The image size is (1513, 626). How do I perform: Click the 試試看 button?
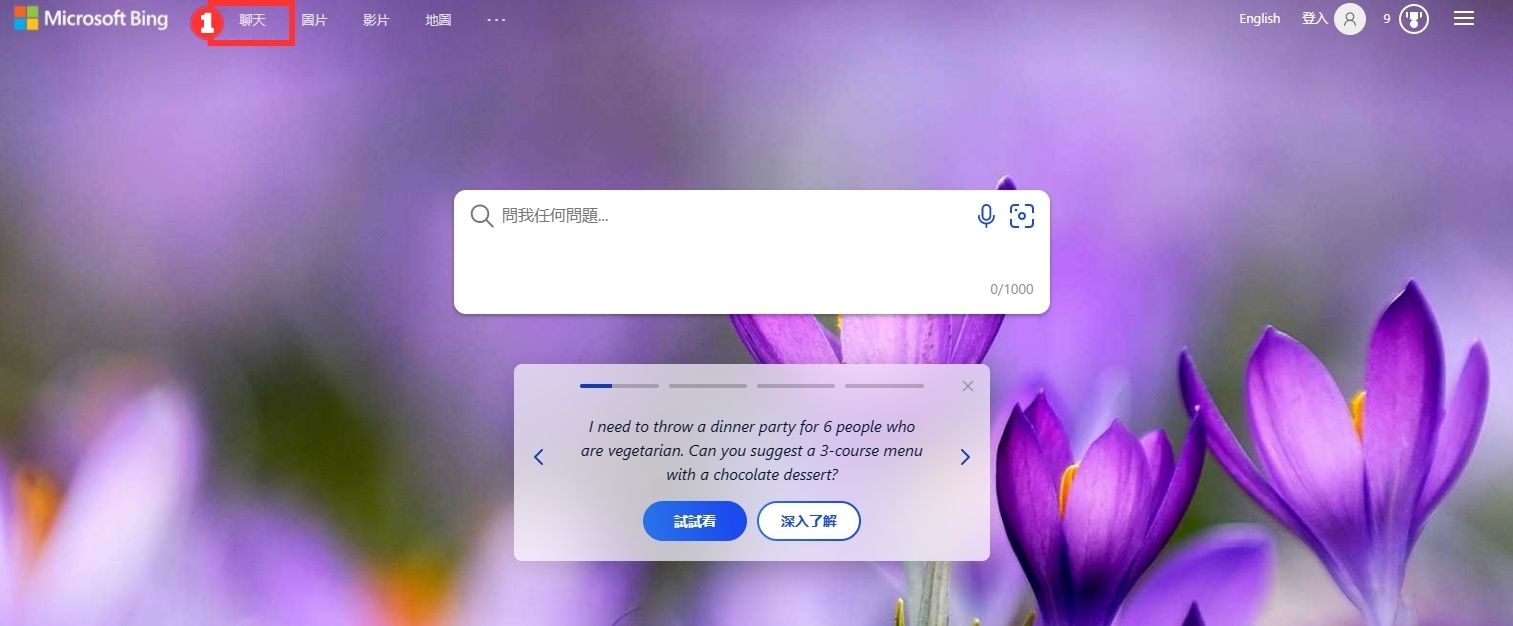coord(695,521)
